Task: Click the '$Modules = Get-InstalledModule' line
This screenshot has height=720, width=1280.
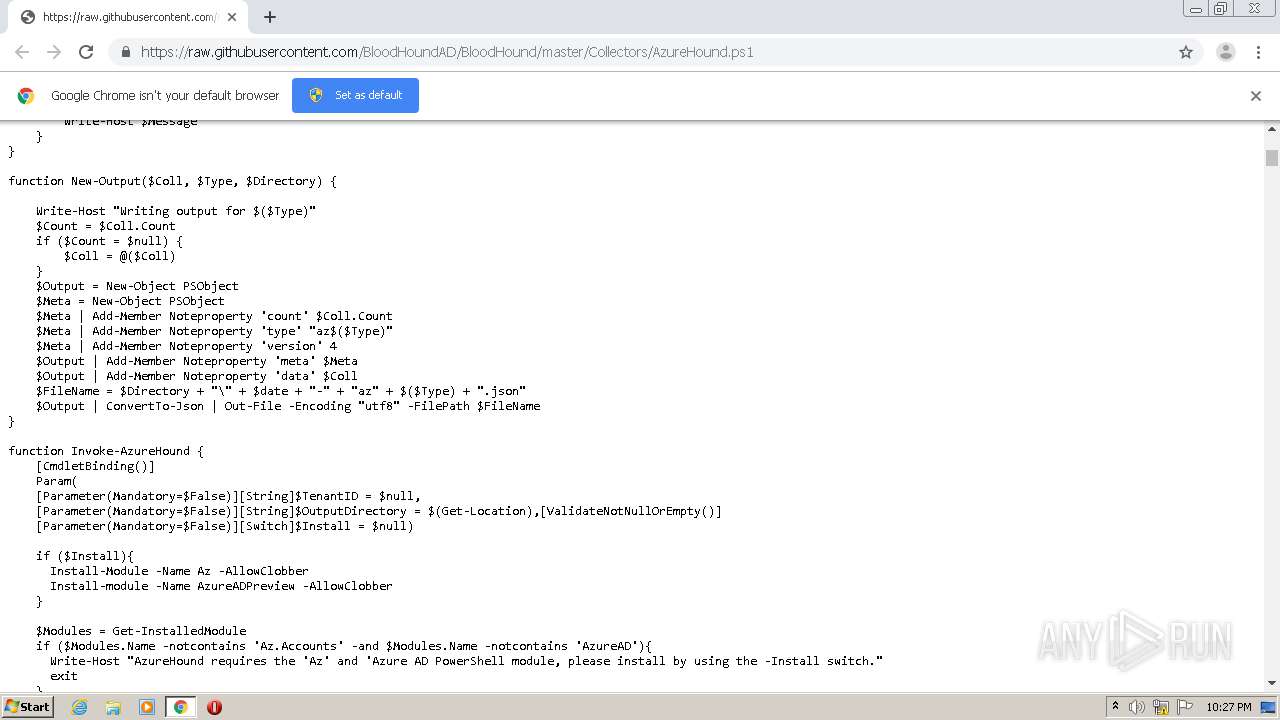Action: click(x=141, y=631)
